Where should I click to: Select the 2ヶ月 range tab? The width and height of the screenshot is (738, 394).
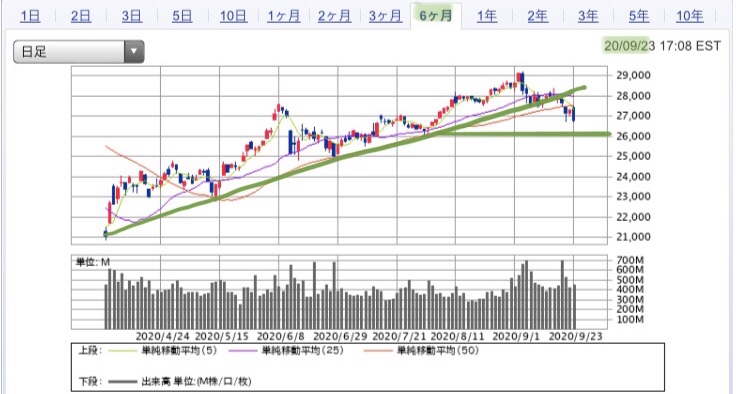[x=334, y=16]
